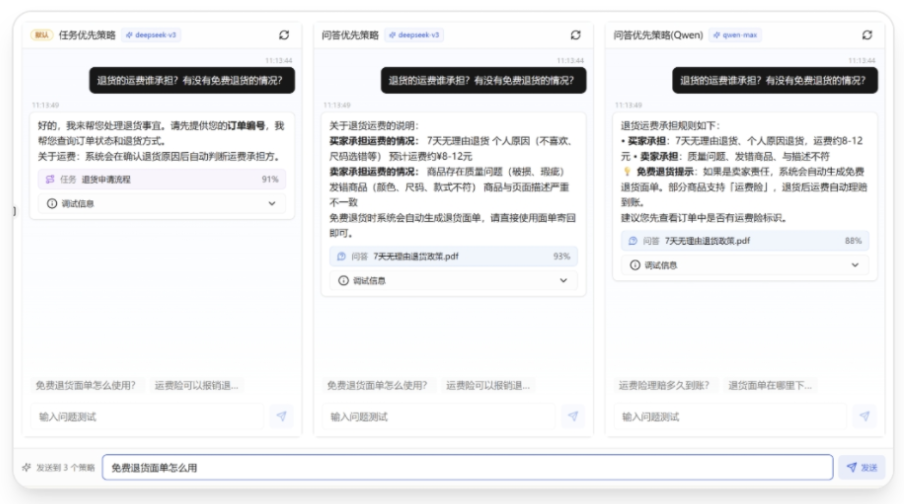Open 退货申请流程 task reference row
The width and height of the screenshot is (904, 504).
pos(161,179)
